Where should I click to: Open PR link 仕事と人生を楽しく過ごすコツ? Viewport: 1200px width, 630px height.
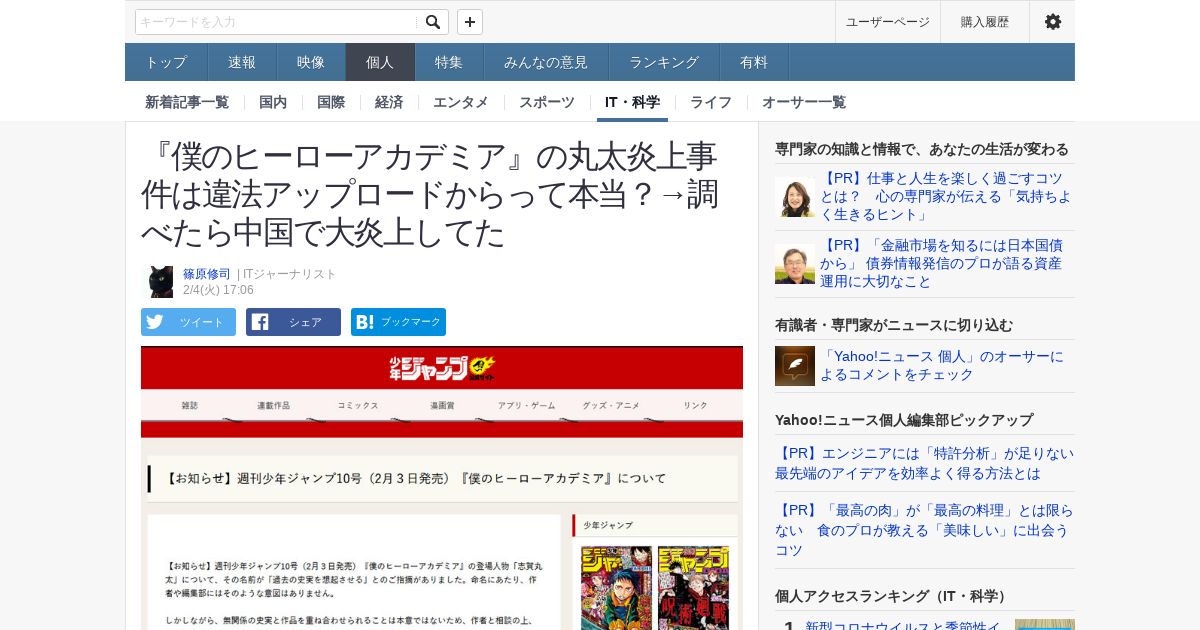(945, 196)
